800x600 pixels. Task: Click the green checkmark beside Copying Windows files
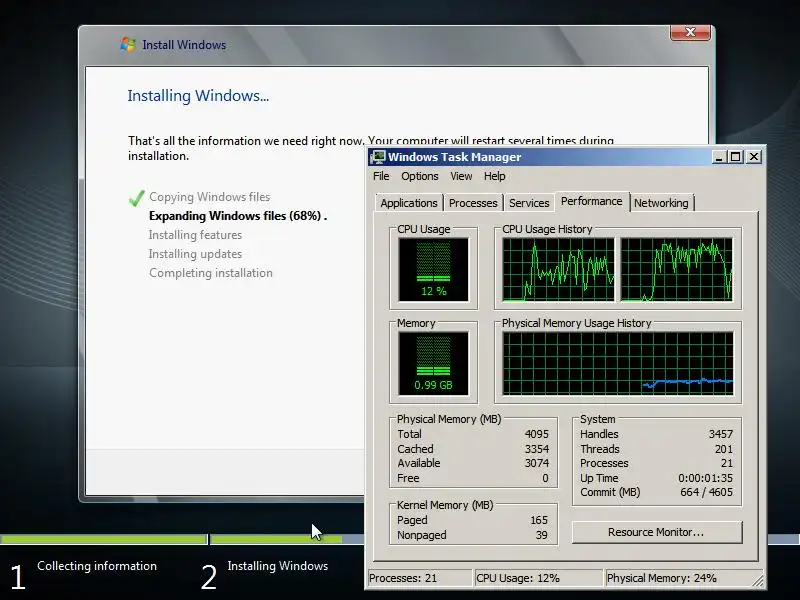tap(136, 198)
